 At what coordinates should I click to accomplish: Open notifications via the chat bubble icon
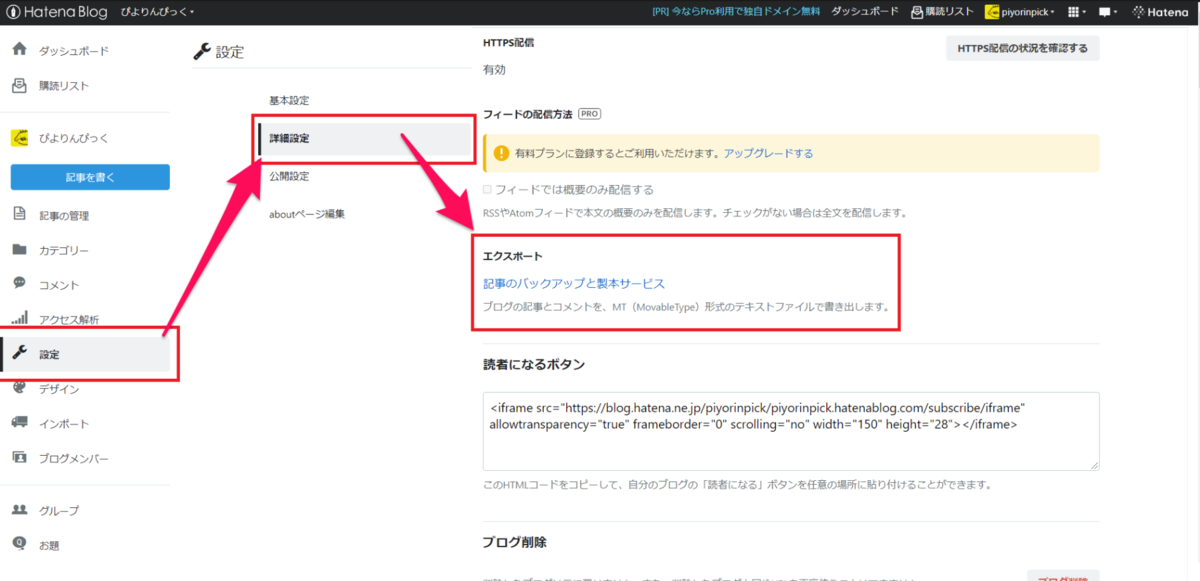pos(1105,12)
